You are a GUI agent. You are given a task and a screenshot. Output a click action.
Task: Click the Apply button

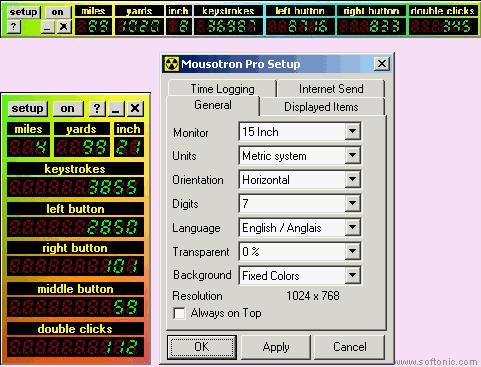pyautogui.click(x=276, y=347)
